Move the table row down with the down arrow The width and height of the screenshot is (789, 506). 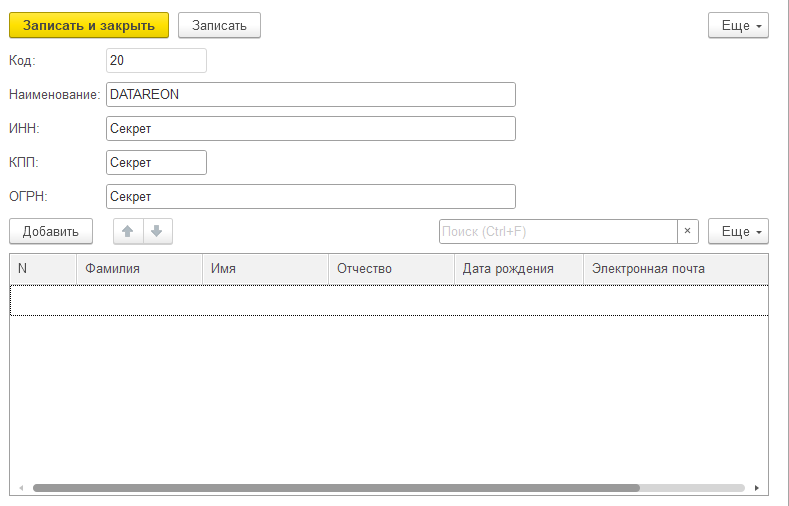click(156, 231)
